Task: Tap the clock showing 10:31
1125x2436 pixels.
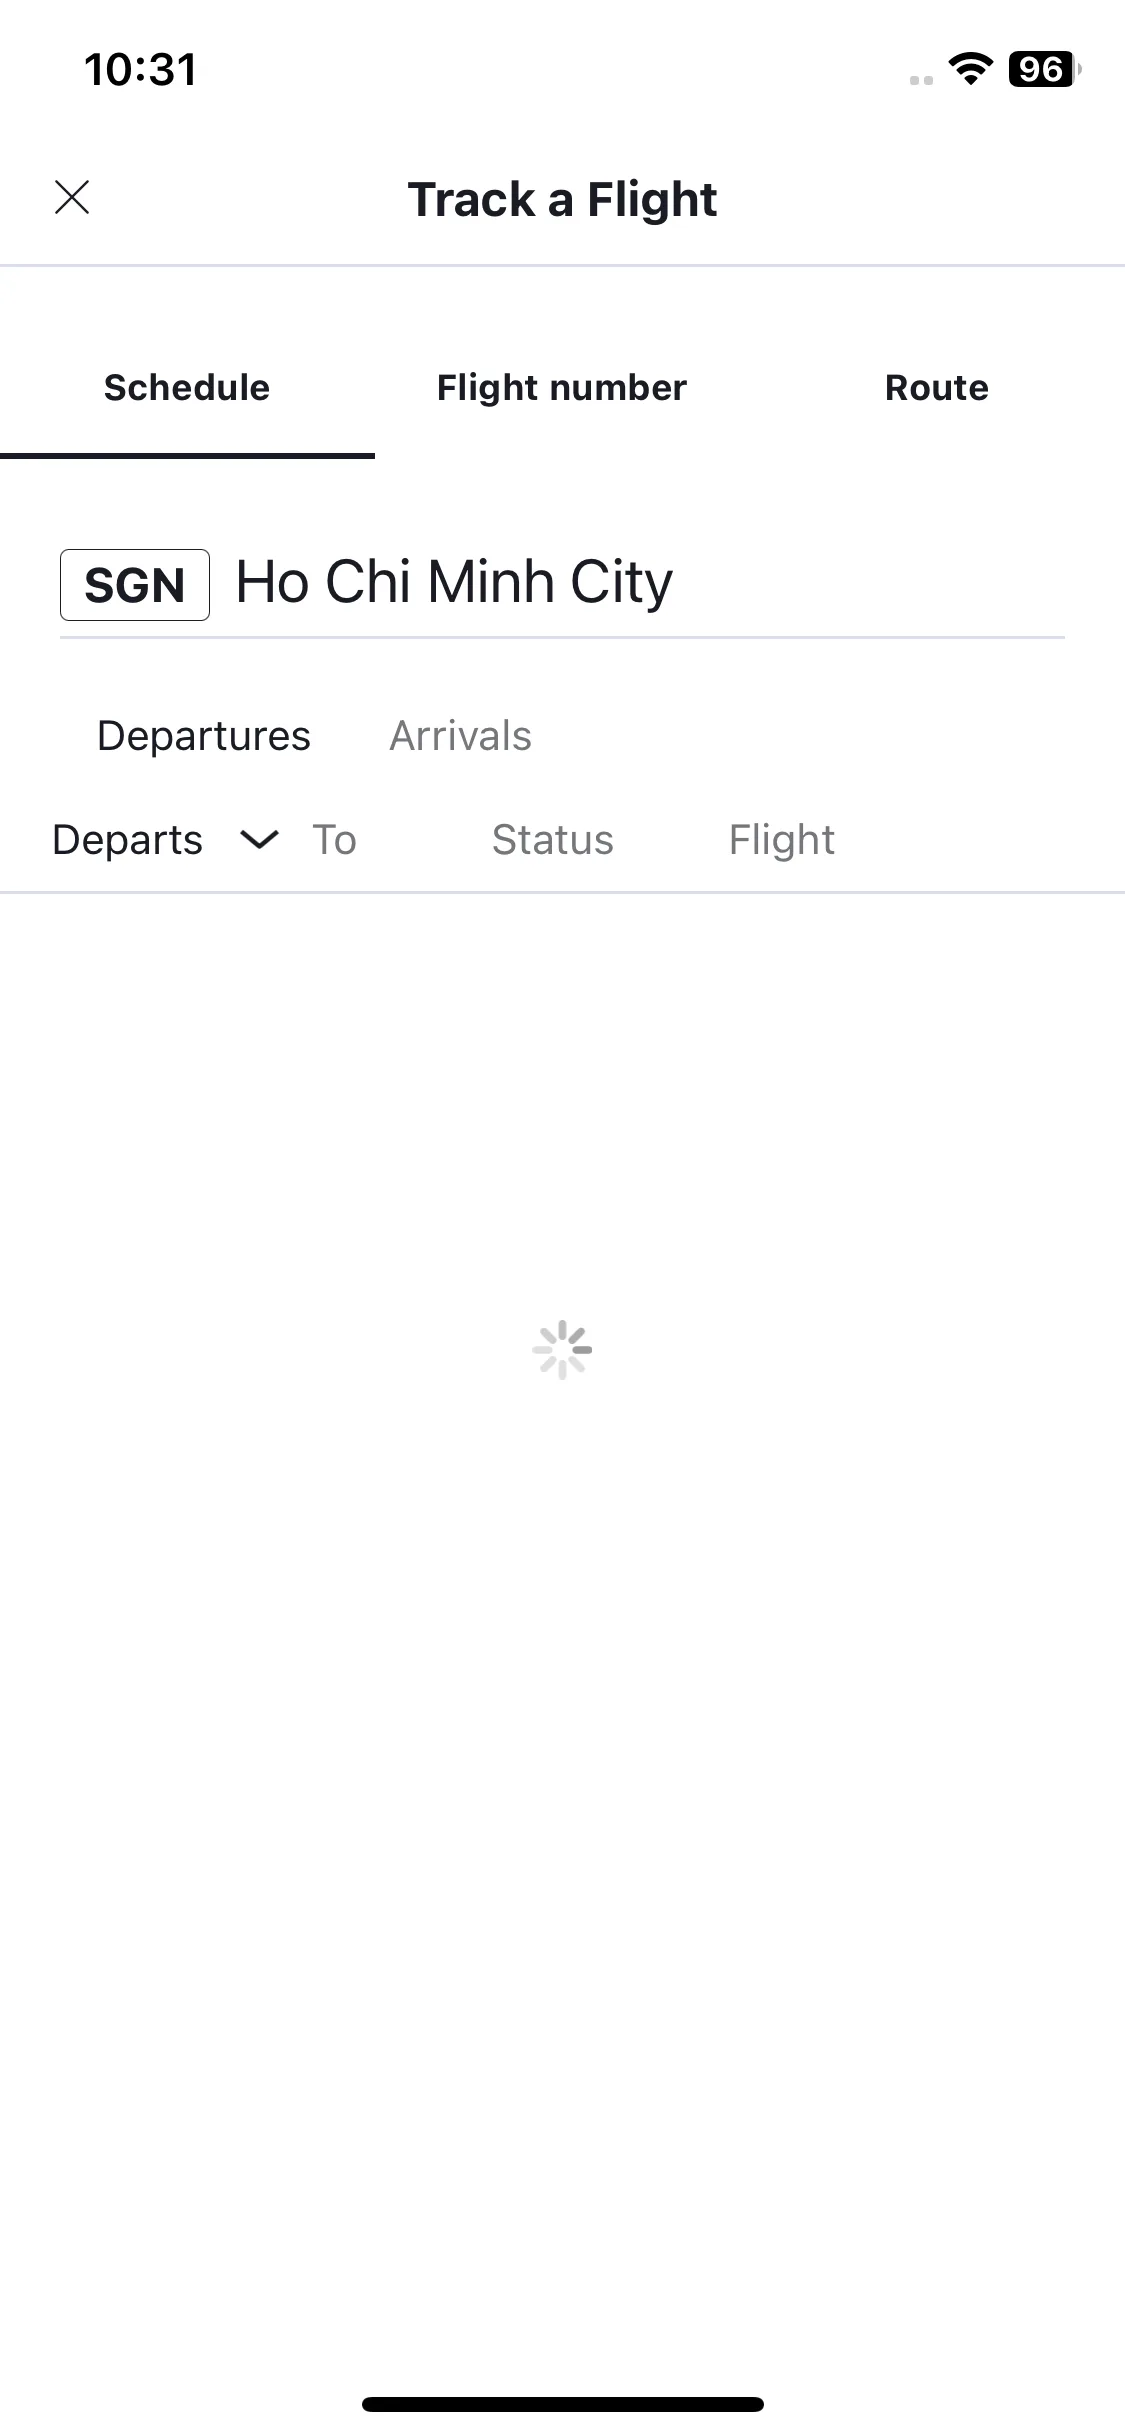Action: point(140,70)
